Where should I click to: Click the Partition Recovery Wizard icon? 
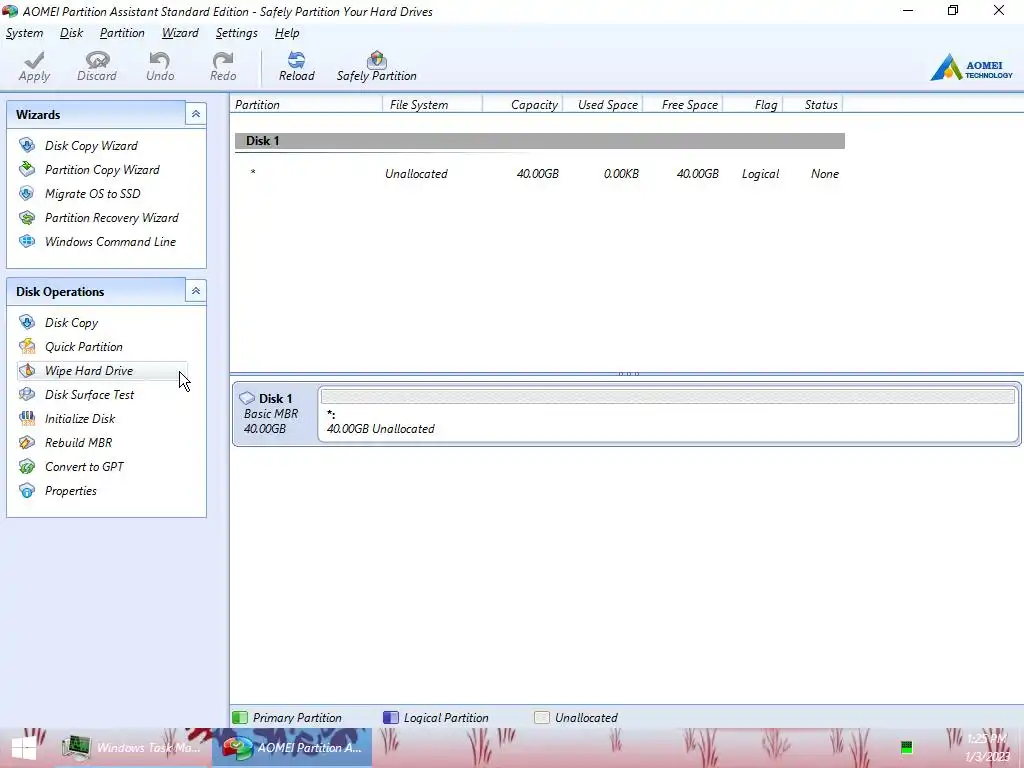[27, 217]
